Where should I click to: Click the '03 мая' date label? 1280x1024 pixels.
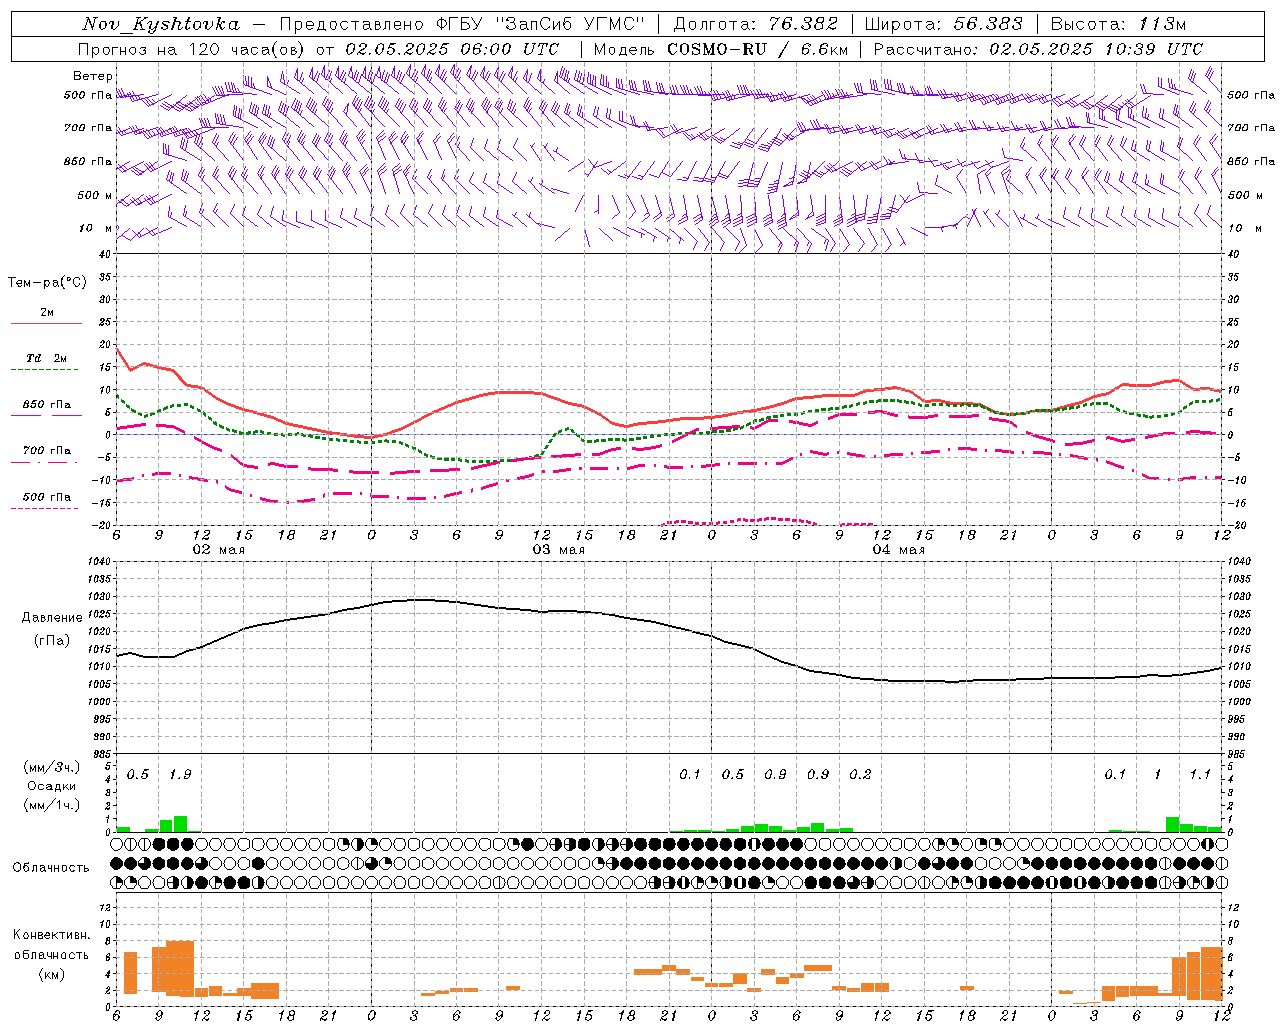559,550
